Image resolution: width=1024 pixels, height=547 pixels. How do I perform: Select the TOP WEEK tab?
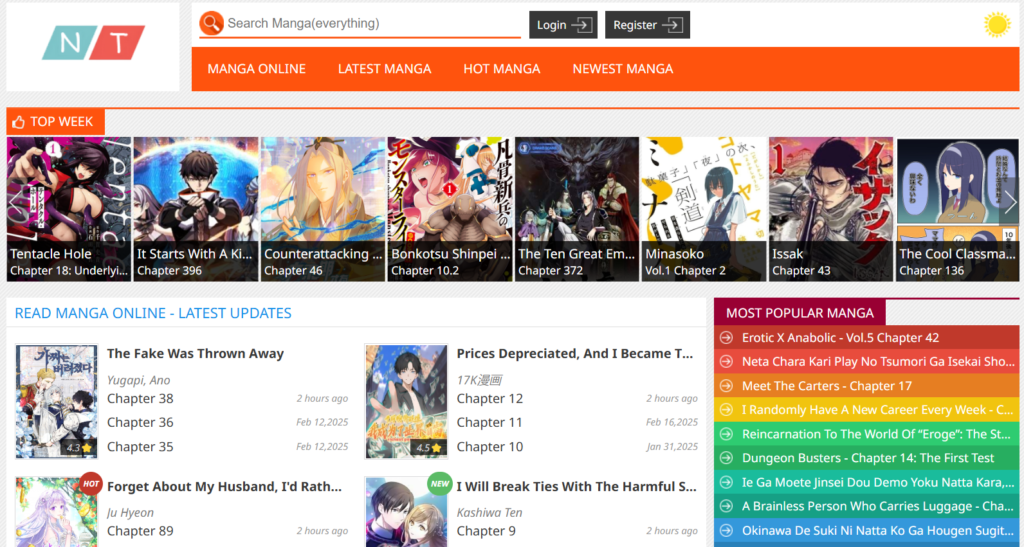[56, 121]
